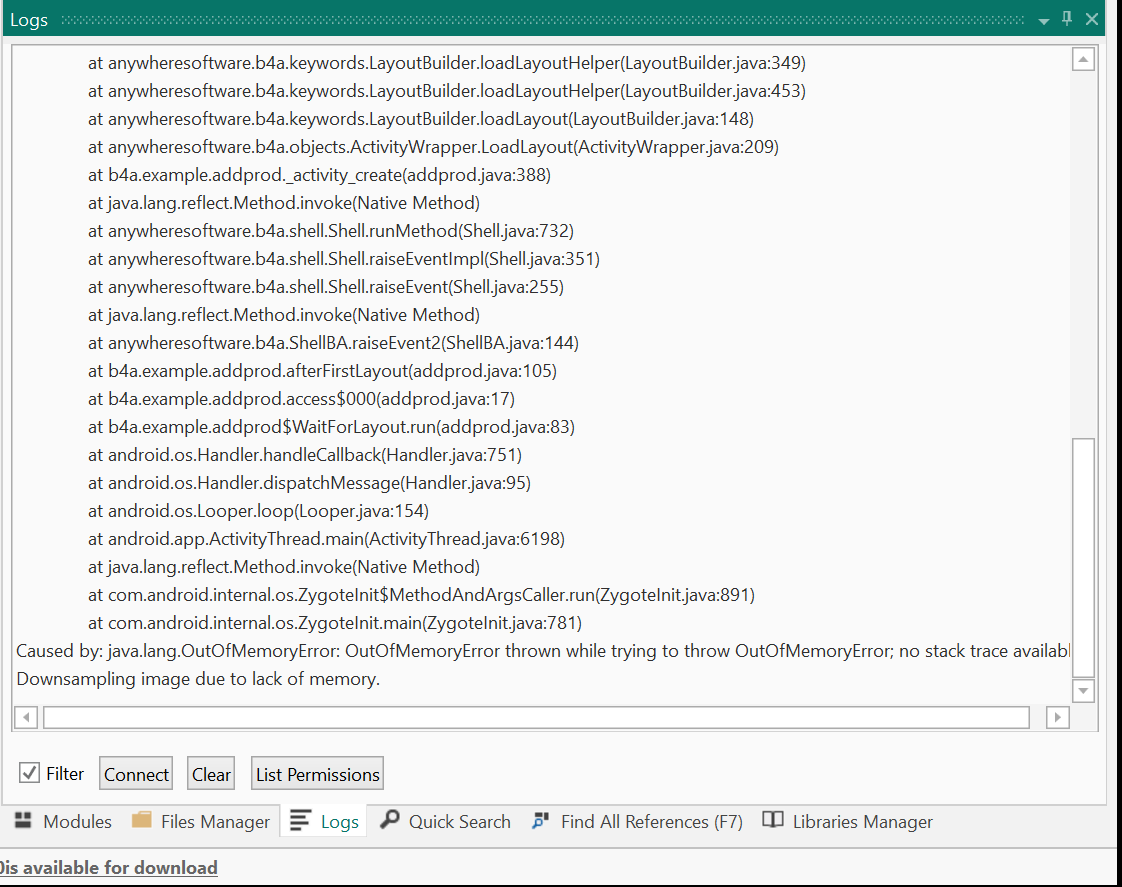Click the vertical scrollbar down arrow

coord(1083,690)
